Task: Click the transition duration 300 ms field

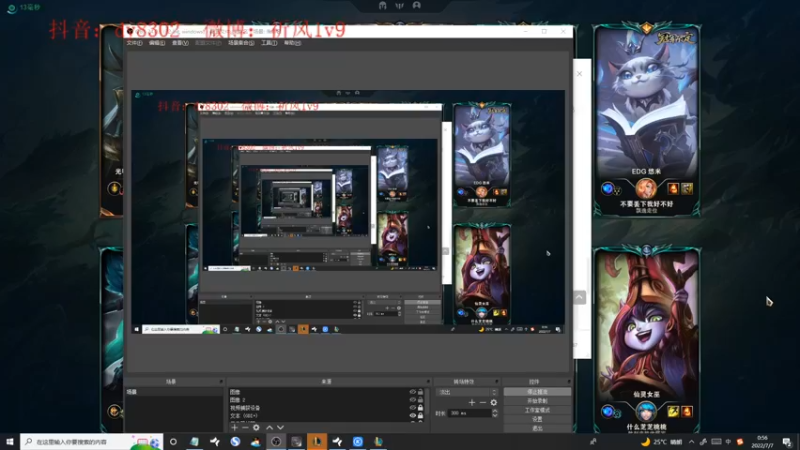Action: point(469,413)
